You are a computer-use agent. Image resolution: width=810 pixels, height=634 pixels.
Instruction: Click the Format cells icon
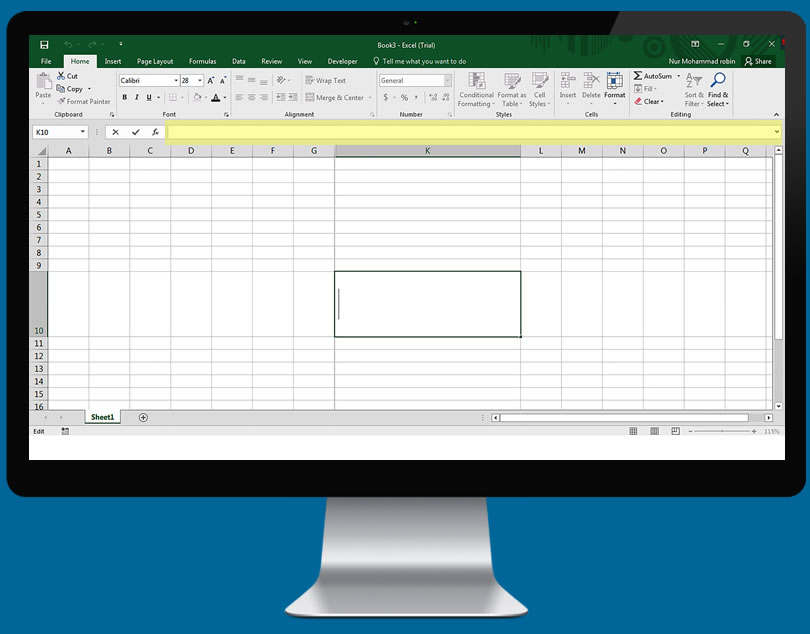pos(614,81)
